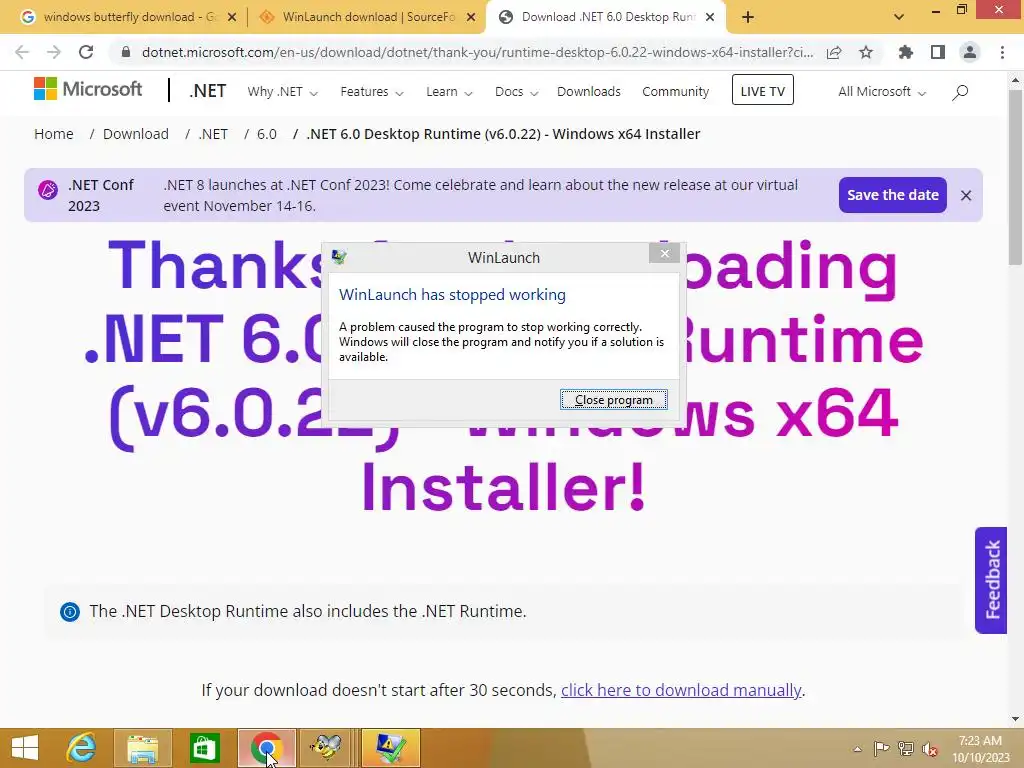Open the tab search dropdown arrow
The image size is (1024, 768).
[899, 17]
